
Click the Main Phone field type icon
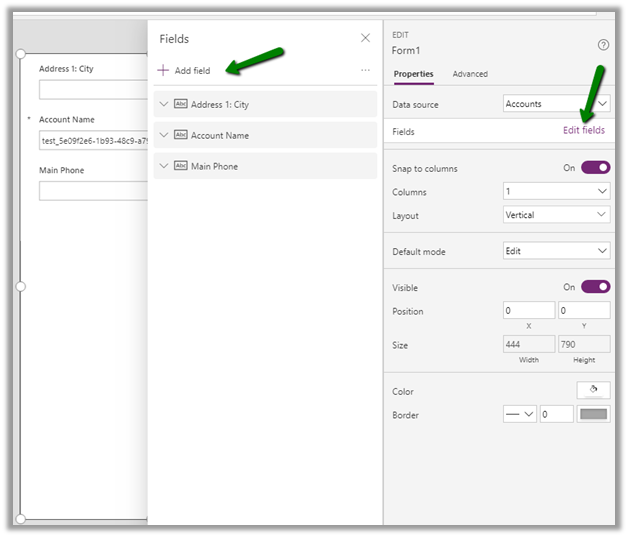point(181,166)
